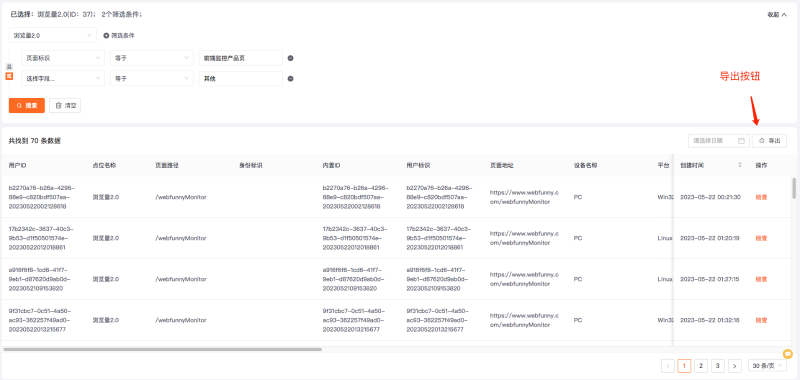
Task: Open the 选择字段... field dropdown
Action: 63,79
